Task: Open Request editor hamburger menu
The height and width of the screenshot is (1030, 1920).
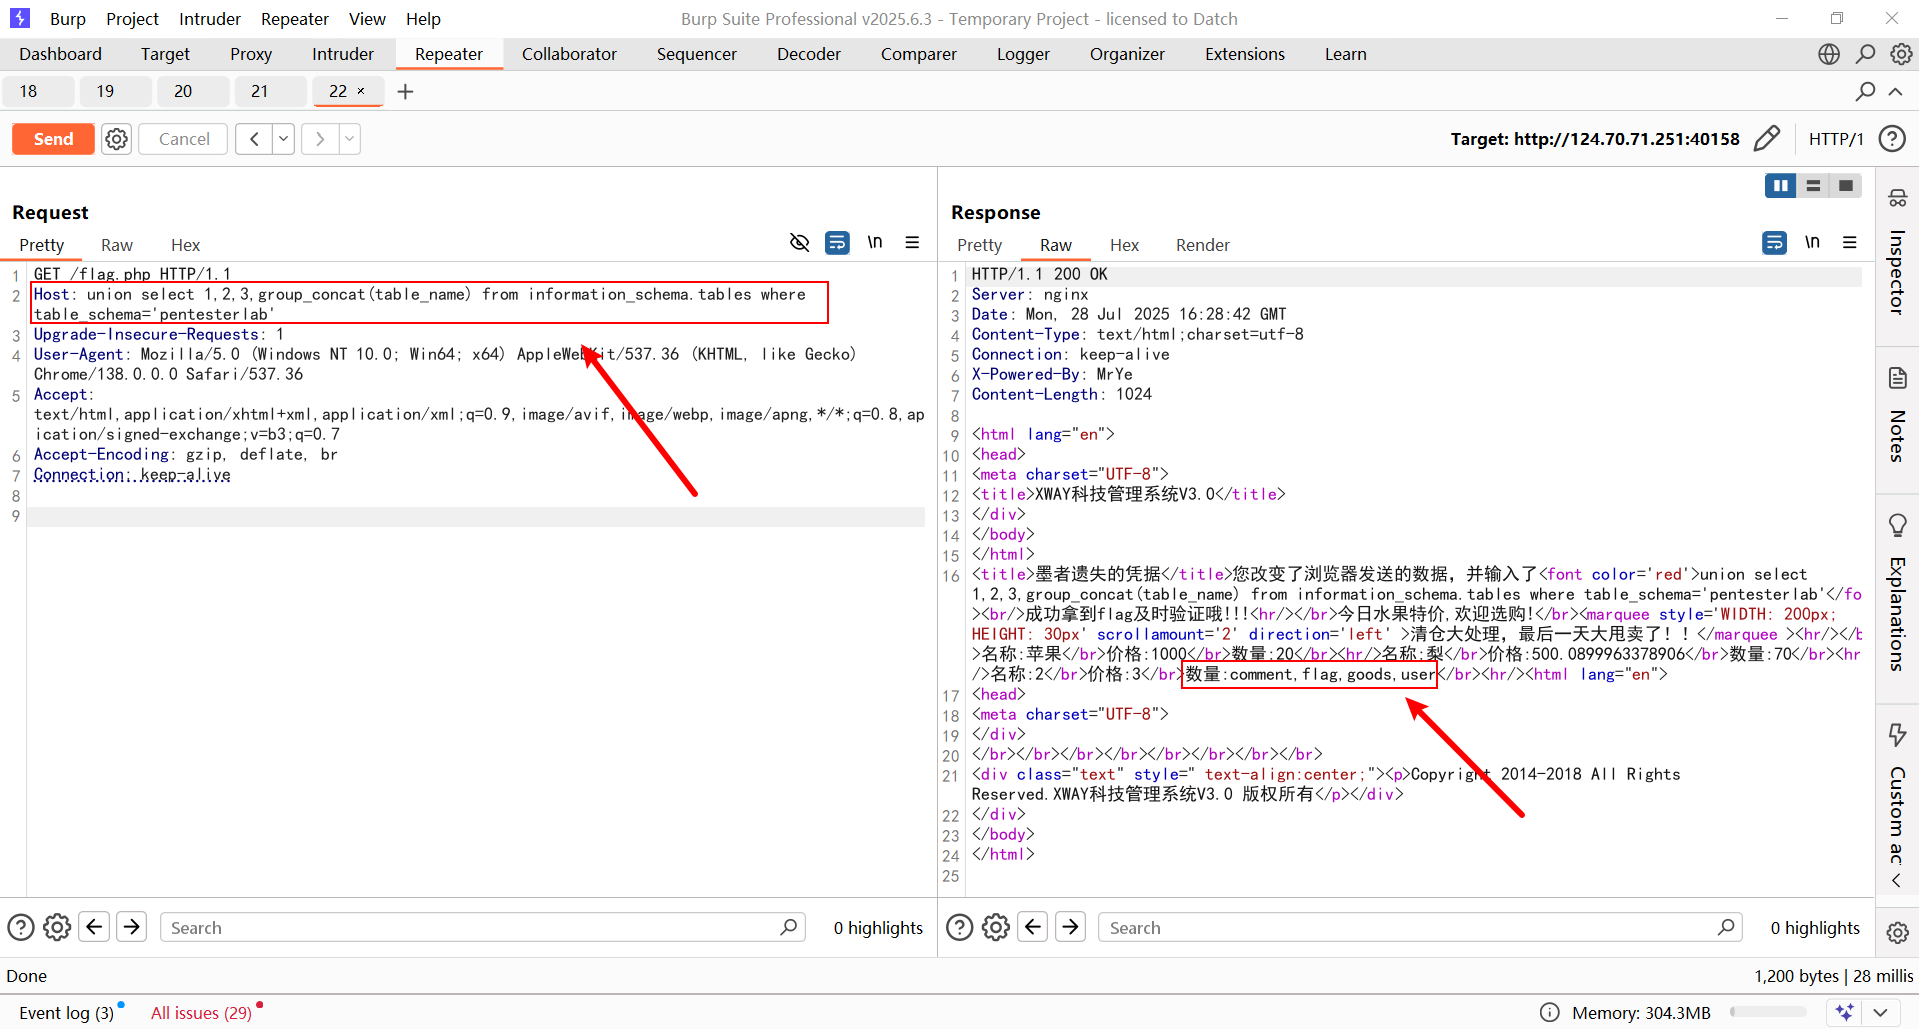Action: point(912,242)
